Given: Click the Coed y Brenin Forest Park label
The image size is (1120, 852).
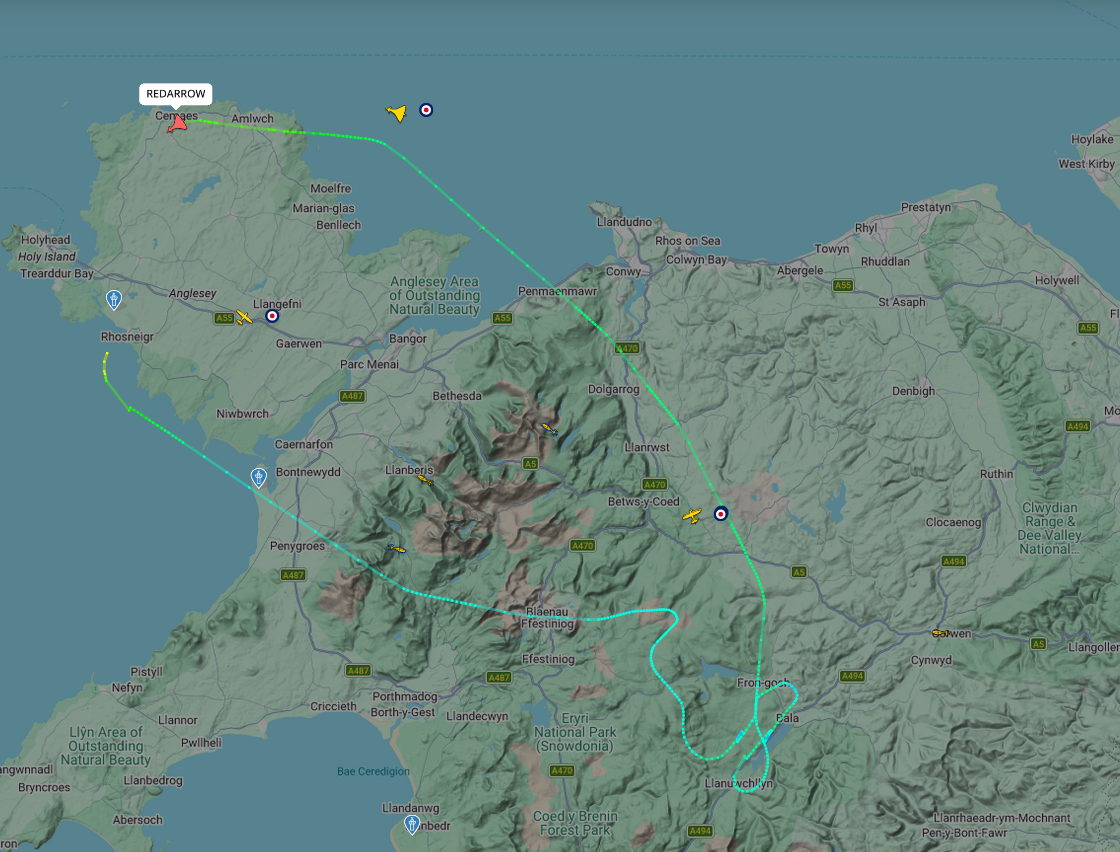Looking at the screenshot, I should point(575,823).
